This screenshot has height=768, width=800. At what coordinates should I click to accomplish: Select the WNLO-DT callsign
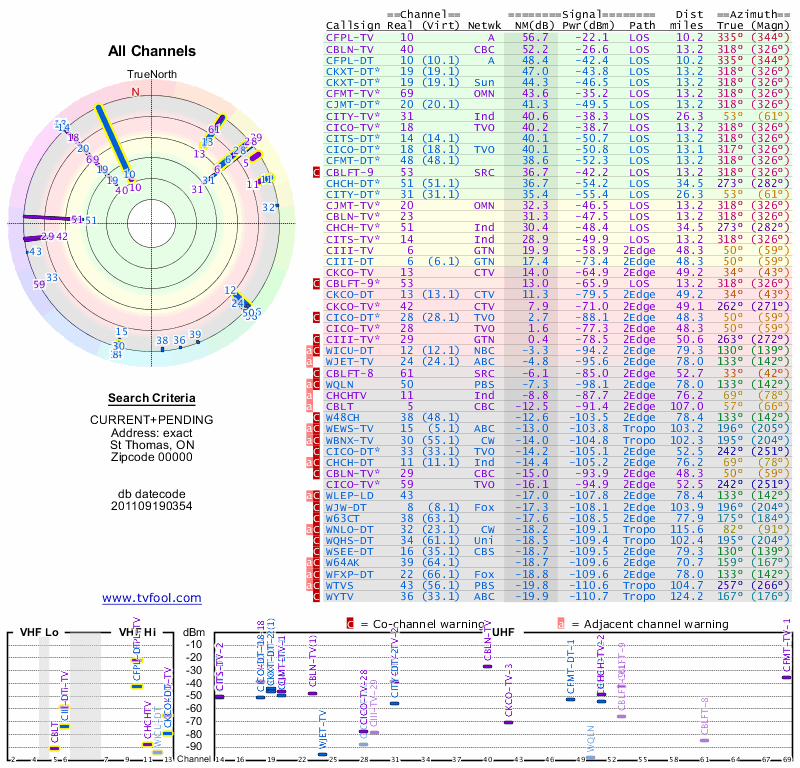[x=349, y=530]
